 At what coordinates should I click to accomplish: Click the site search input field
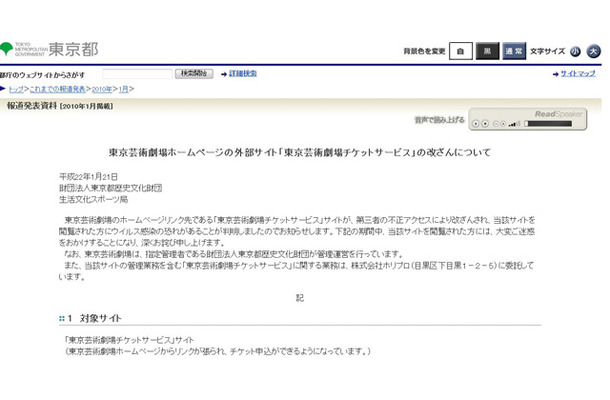click(137, 74)
